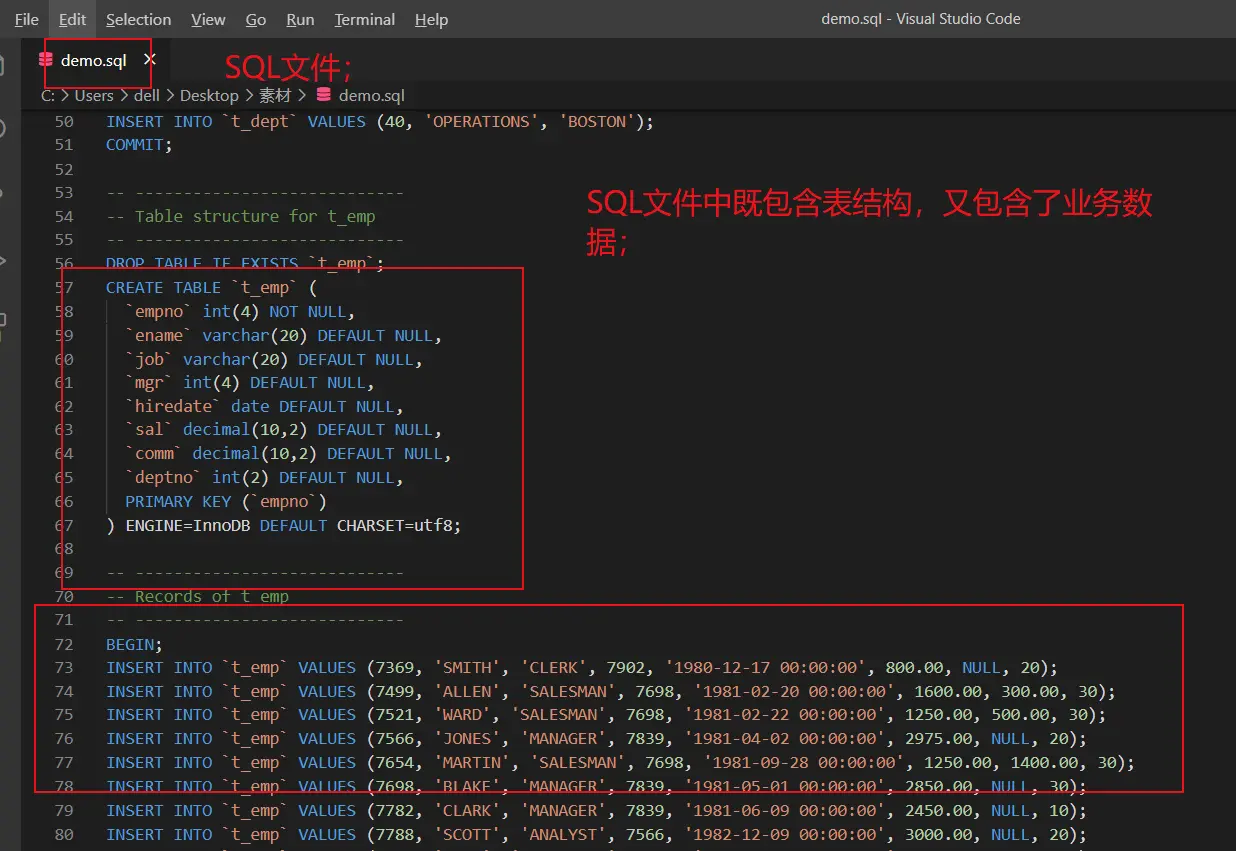Click the View menu item
This screenshot has width=1236, height=851.
click(x=208, y=19)
